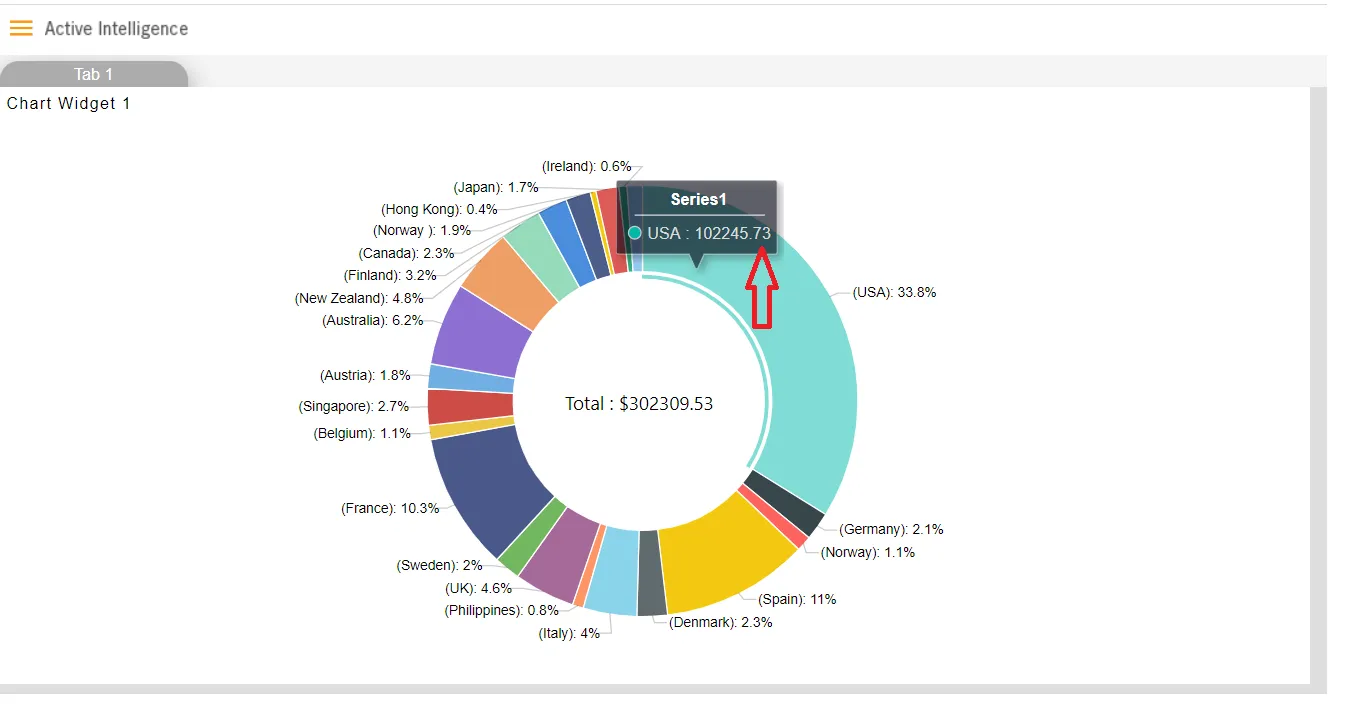Viewport: 1362px width, 709px height.
Task: Select the (France): 10.3% label
Action: [390, 508]
